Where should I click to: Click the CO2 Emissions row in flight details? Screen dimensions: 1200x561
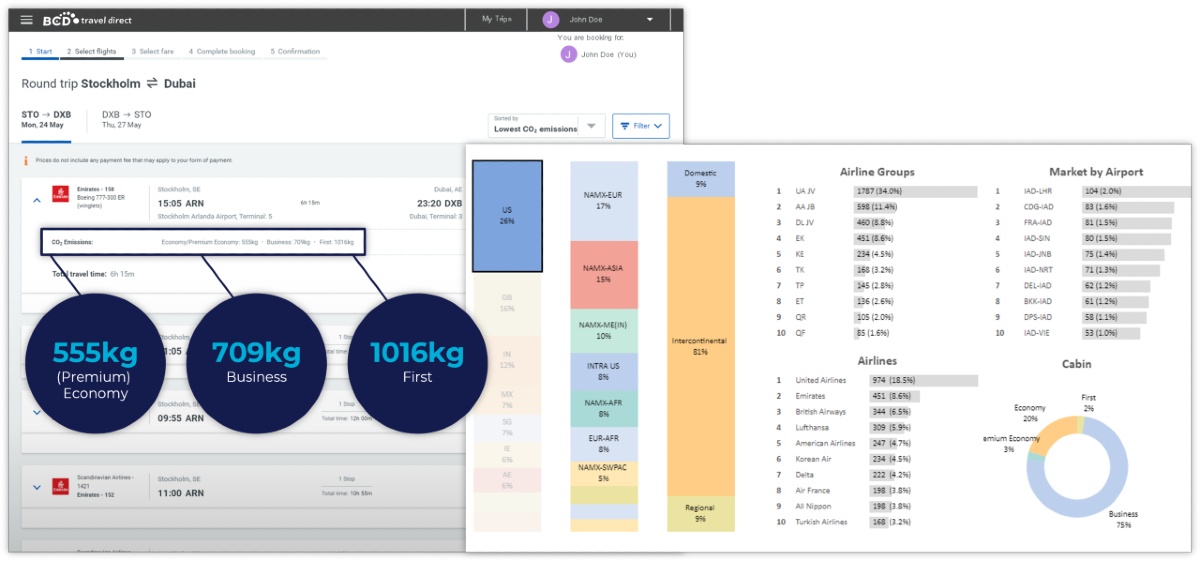tap(203, 241)
